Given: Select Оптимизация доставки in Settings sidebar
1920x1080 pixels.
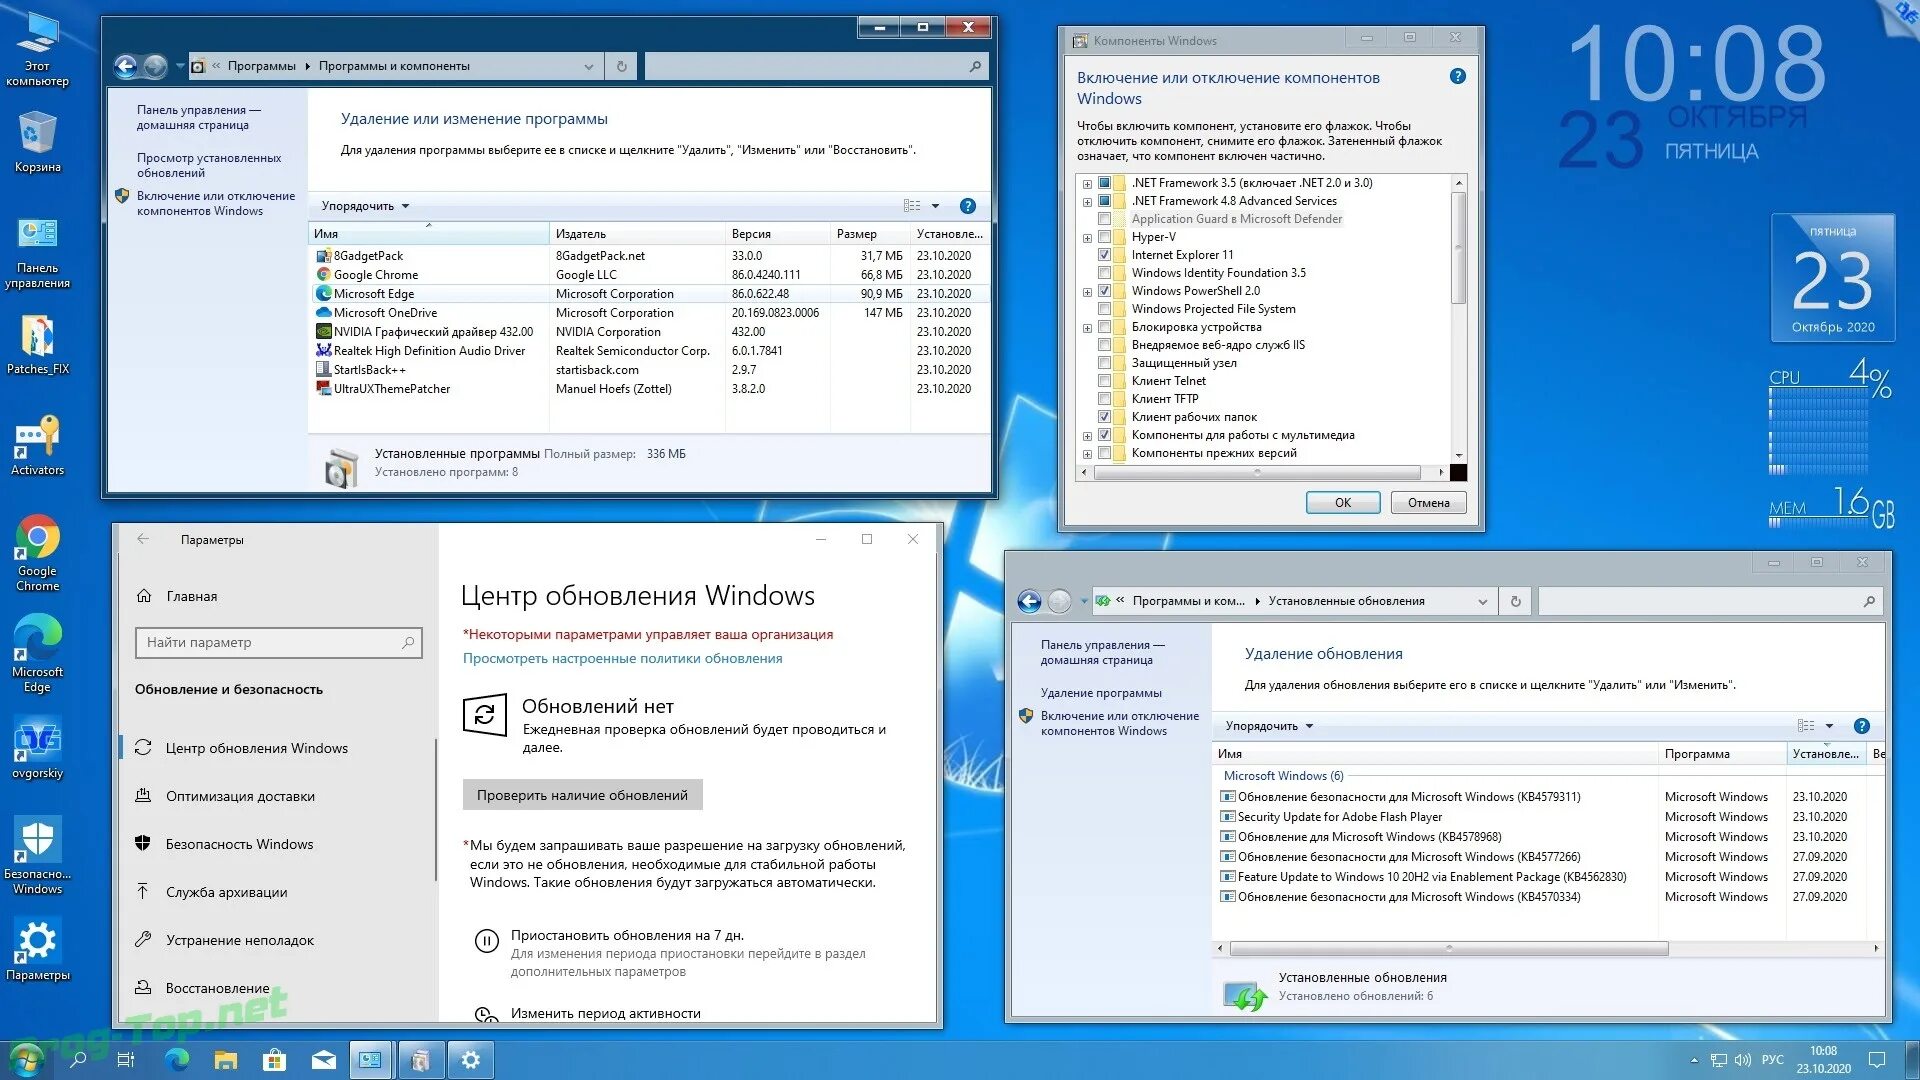Looking at the screenshot, I should click(x=240, y=796).
